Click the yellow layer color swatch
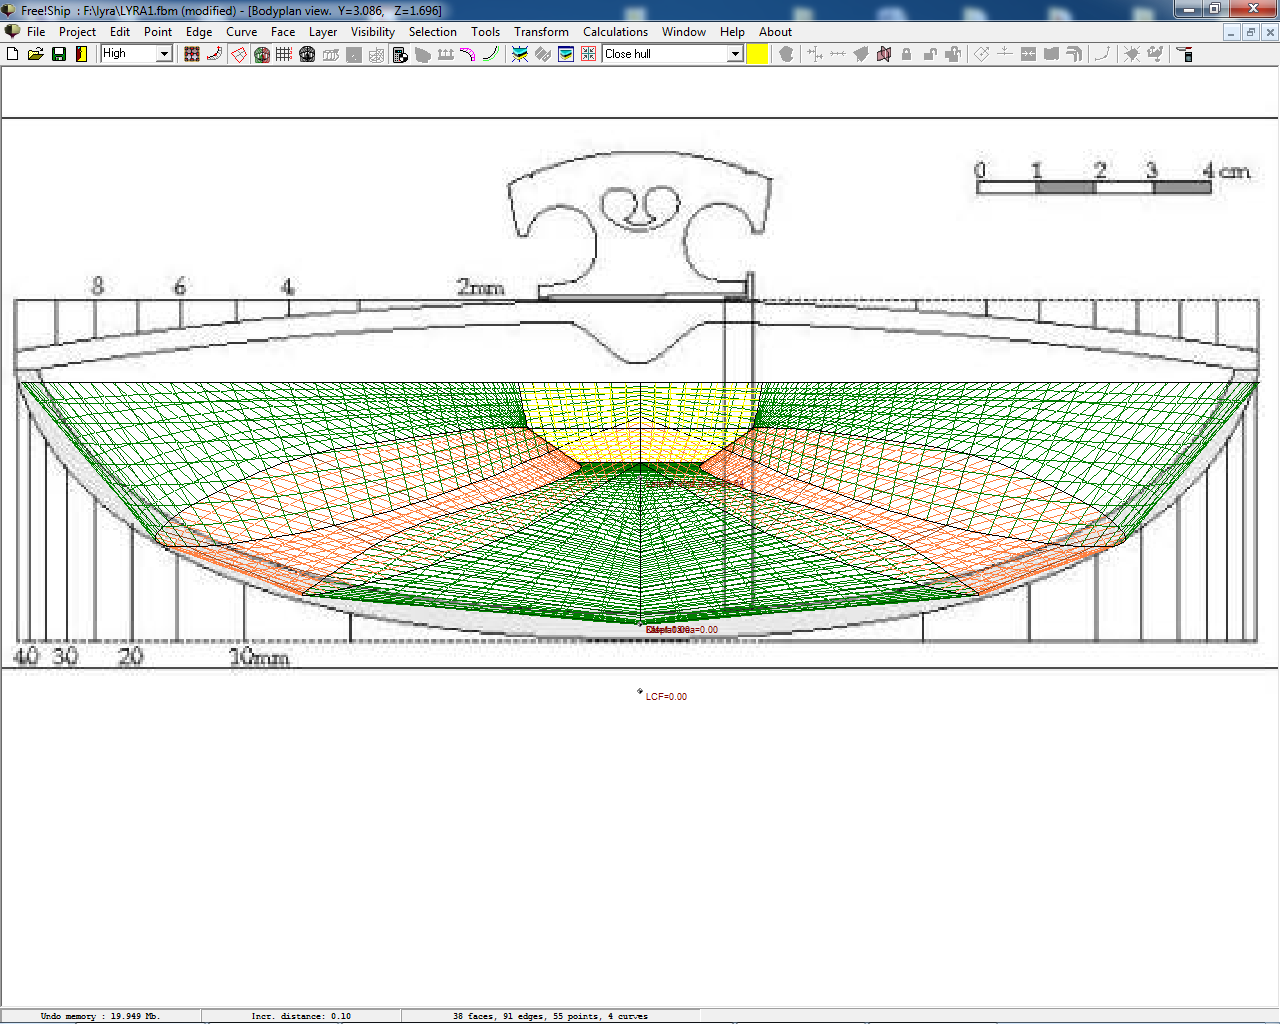Image resolution: width=1280 pixels, height=1024 pixels. click(x=758, y=54)
